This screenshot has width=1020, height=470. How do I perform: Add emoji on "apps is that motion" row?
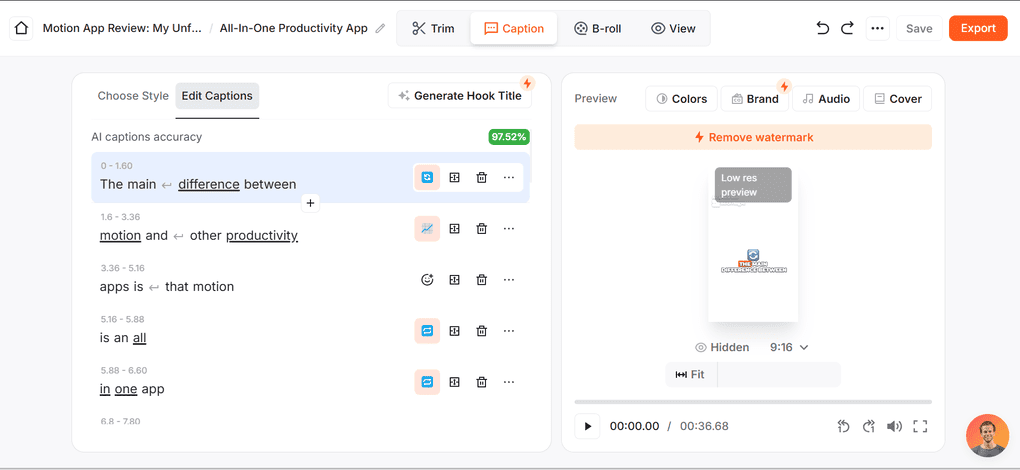click(427, 280)
